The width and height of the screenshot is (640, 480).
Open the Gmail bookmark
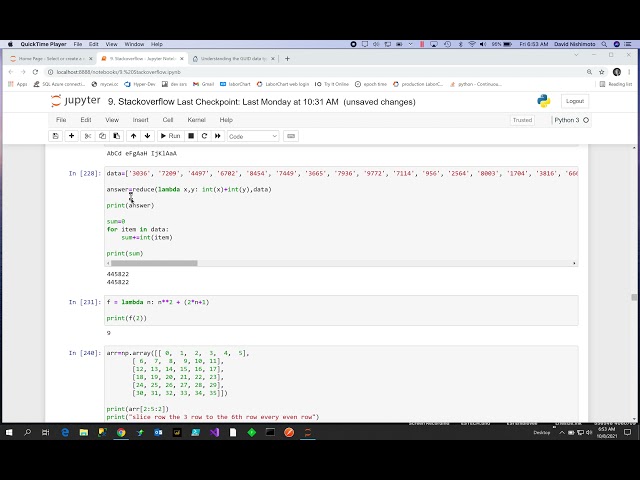tap(204, 84)
